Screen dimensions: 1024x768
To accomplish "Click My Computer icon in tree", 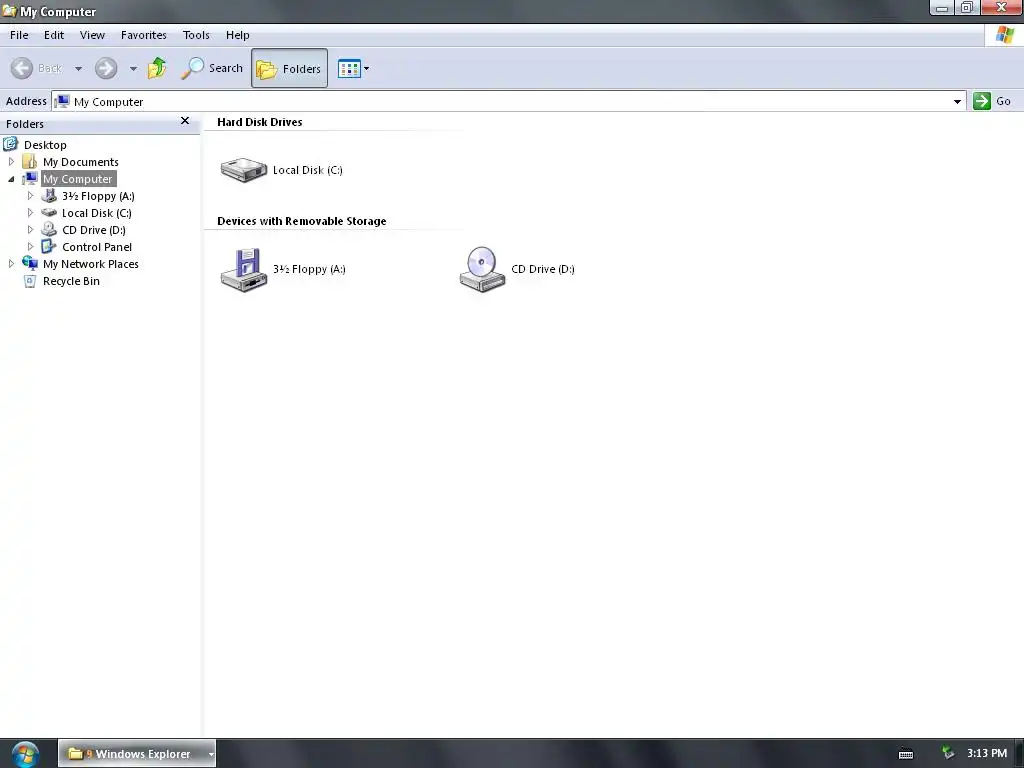I will pyautogui.click(x=29, y=178).
